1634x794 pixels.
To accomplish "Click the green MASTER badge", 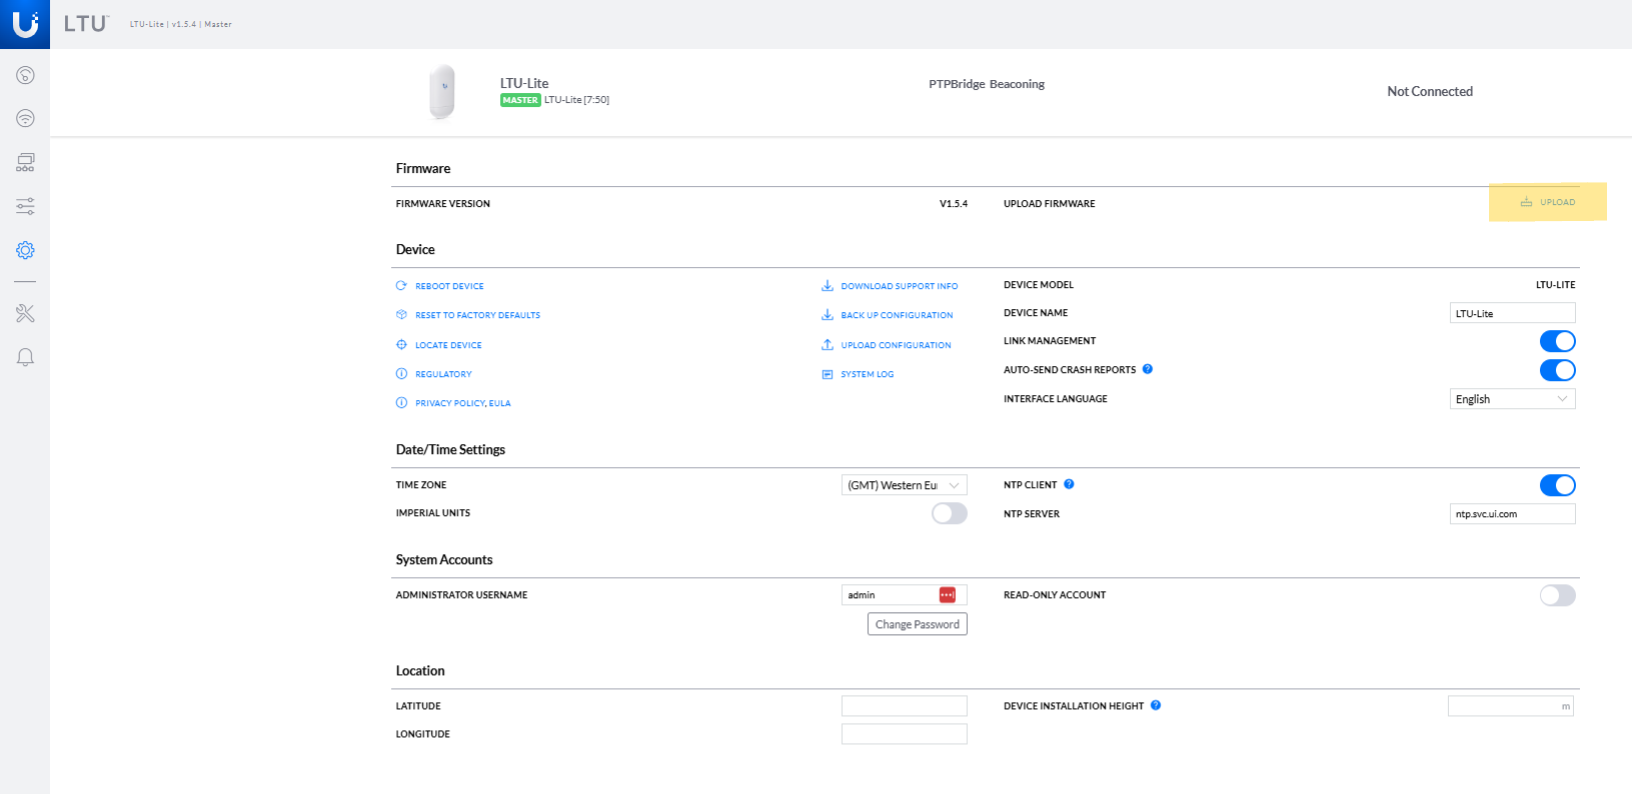I will tap(520, 100).
